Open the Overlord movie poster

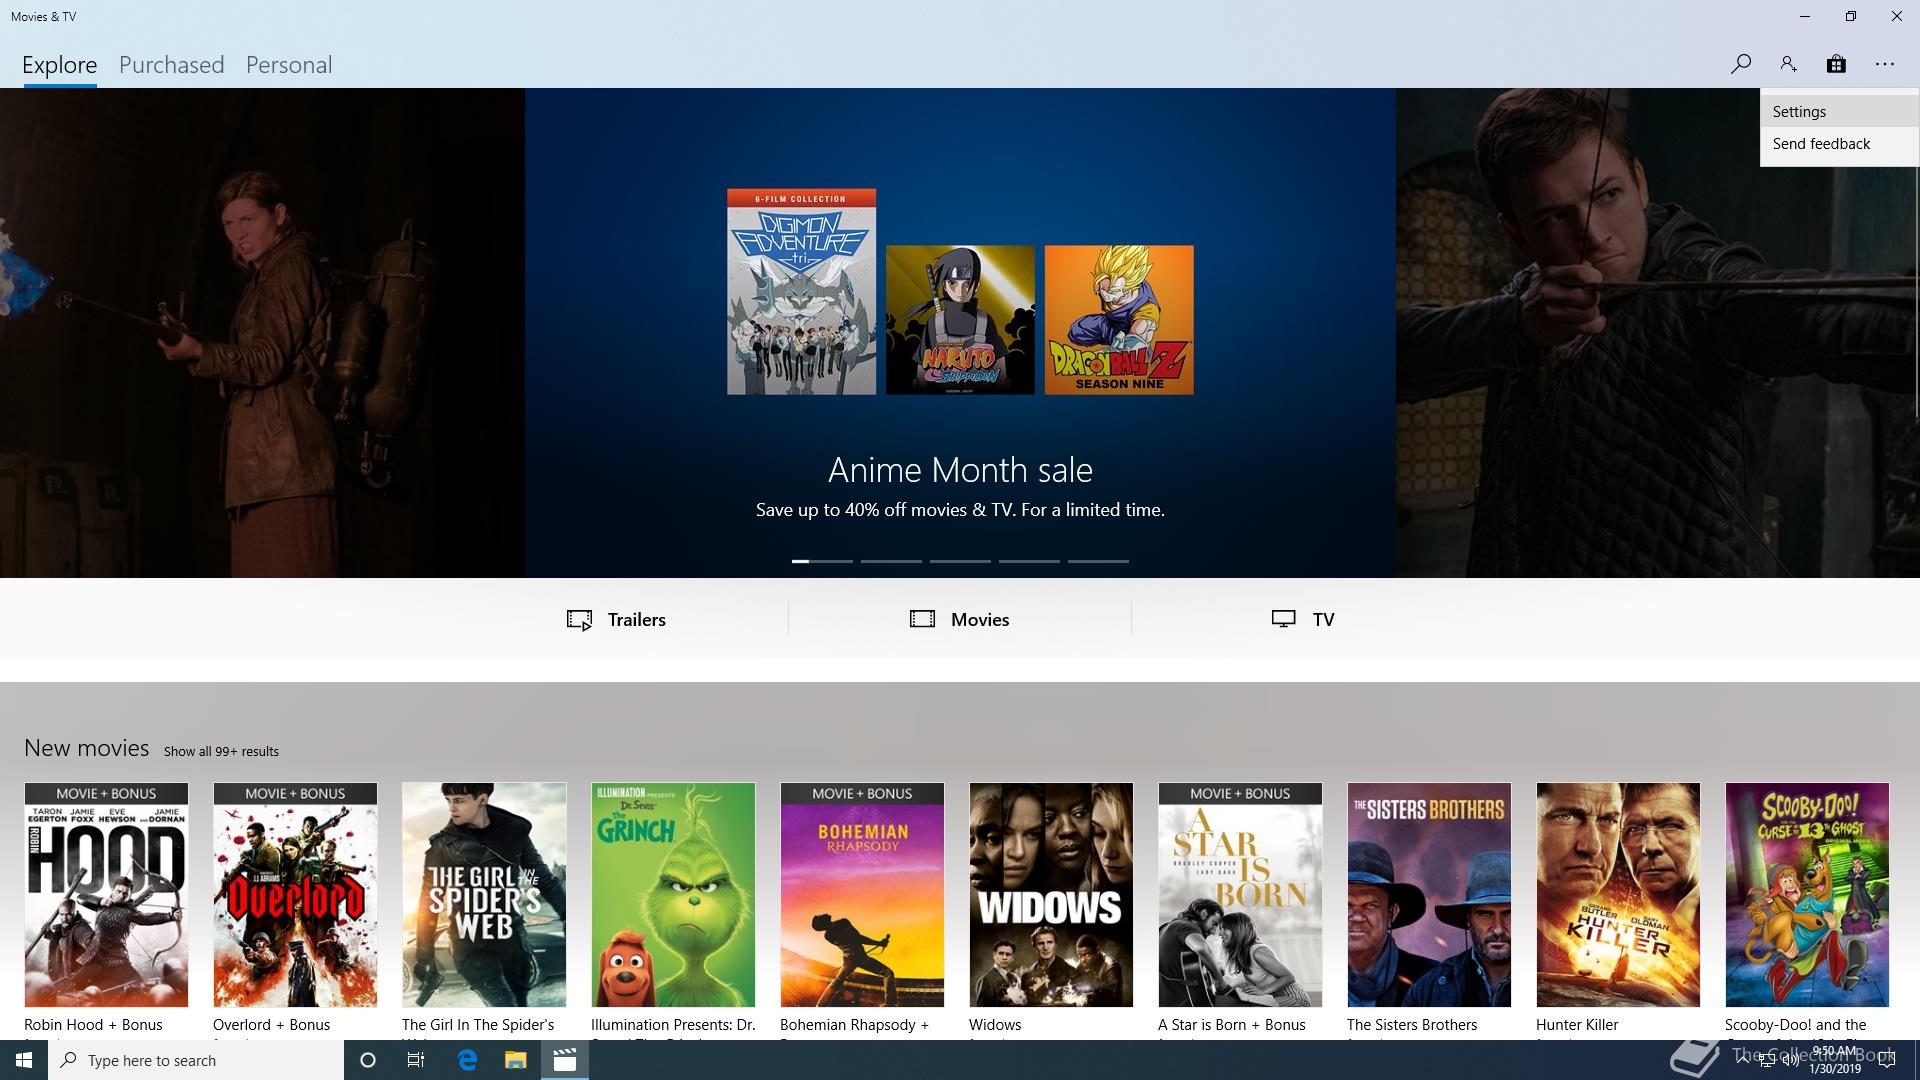[x=295, y=895]
